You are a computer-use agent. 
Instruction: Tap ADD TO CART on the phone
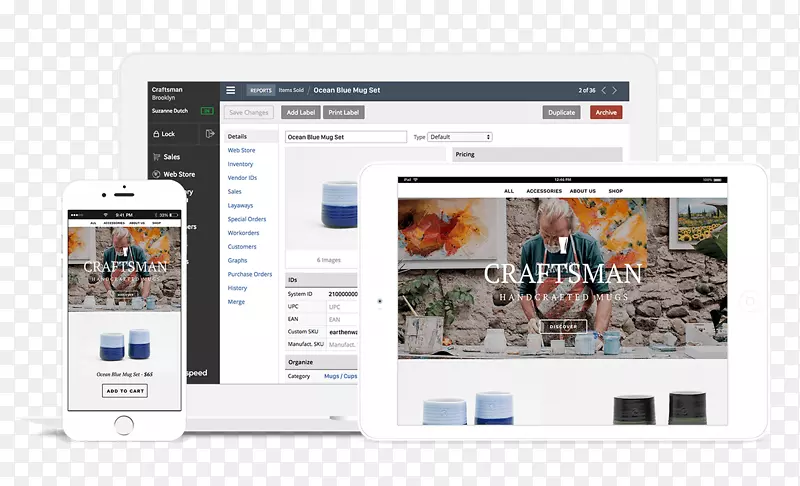[x=125, y=391]
